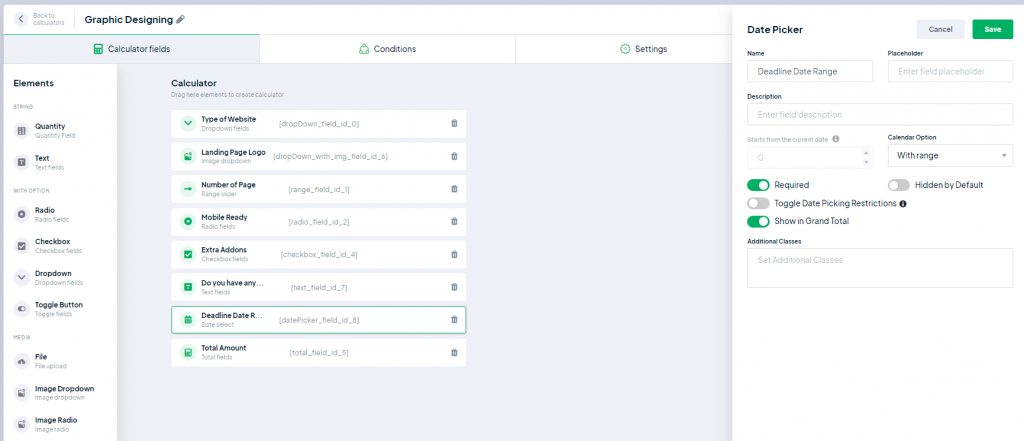Turn off Show in Grand Total
This screenshot has height=441, width=1024.
[758, 221]
